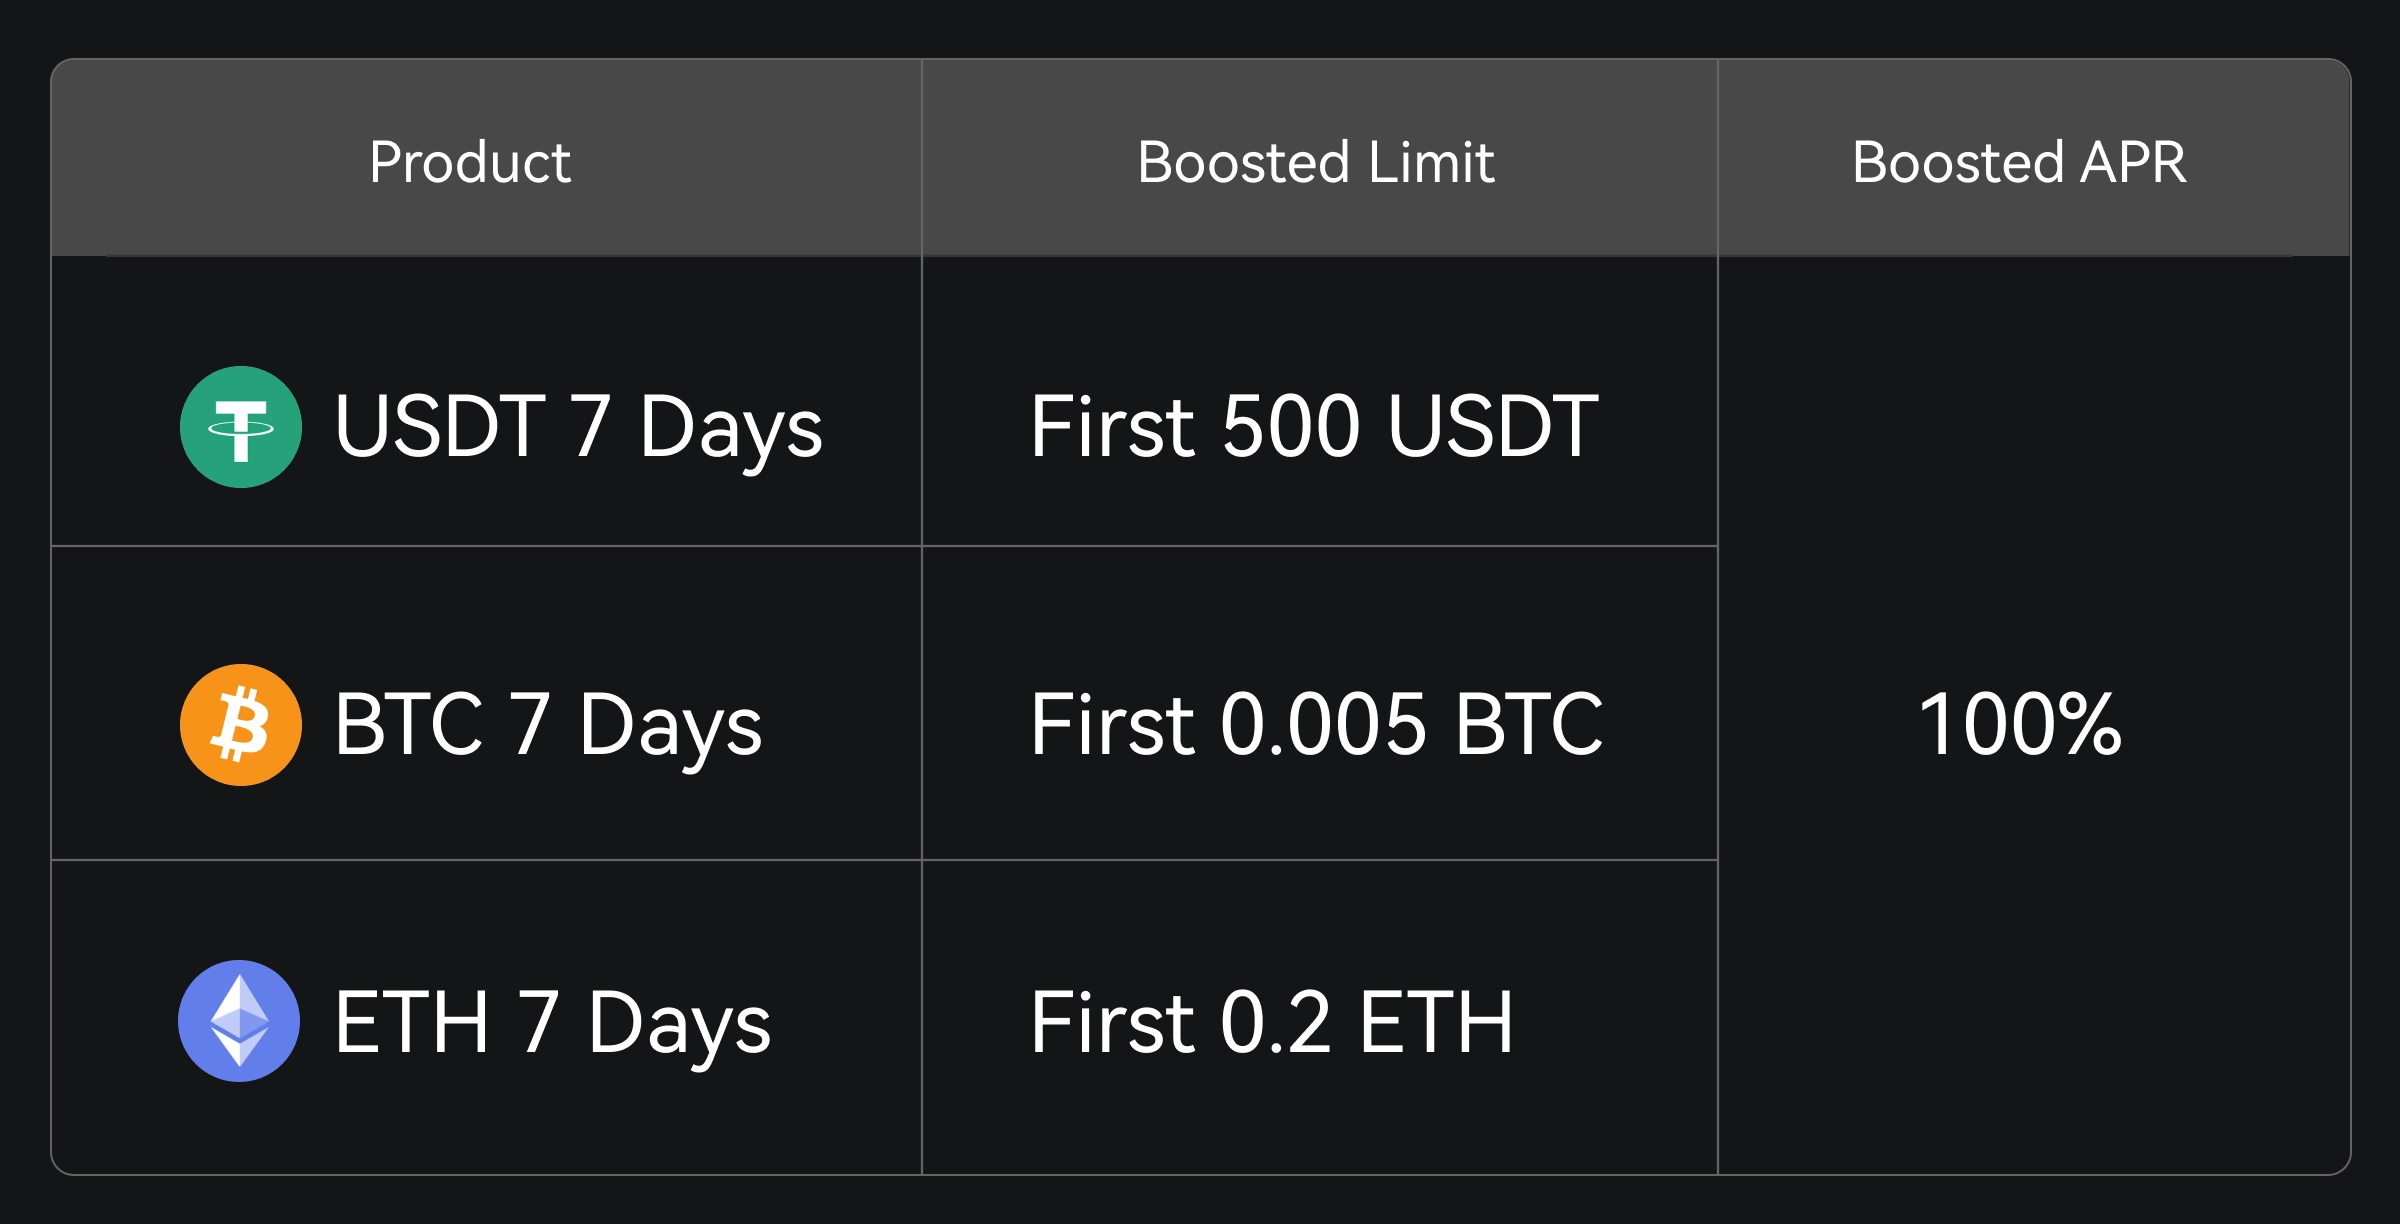Click the blue Ethereum diamond icon
Viewport: 2400px width, 1224px height.
[239, 1021]
